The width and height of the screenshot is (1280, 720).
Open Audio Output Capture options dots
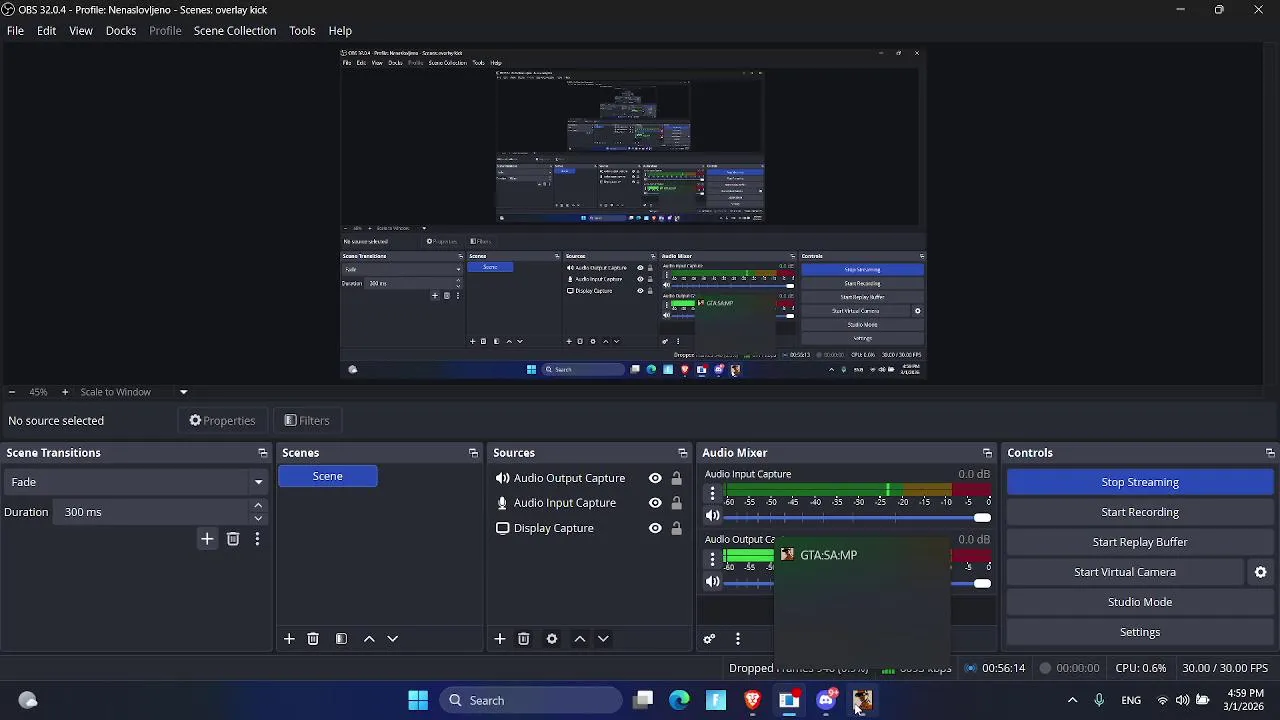(x=712, y=558)
